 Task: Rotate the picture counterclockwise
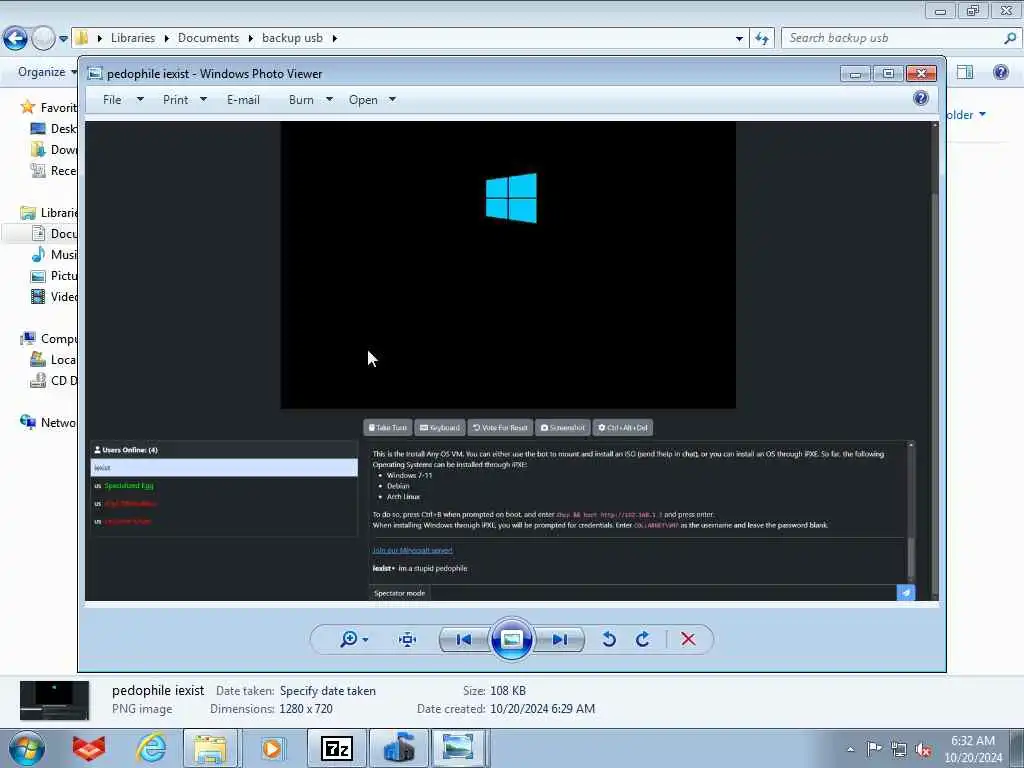(x=609, y=639)
